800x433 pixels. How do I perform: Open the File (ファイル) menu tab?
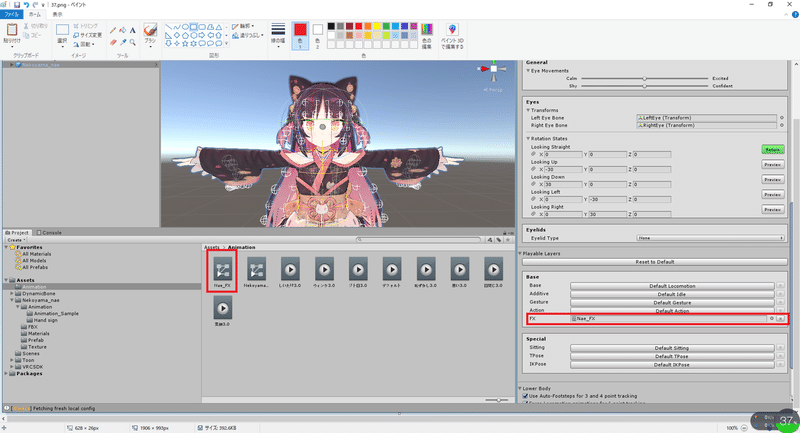[x=12, y=14]
